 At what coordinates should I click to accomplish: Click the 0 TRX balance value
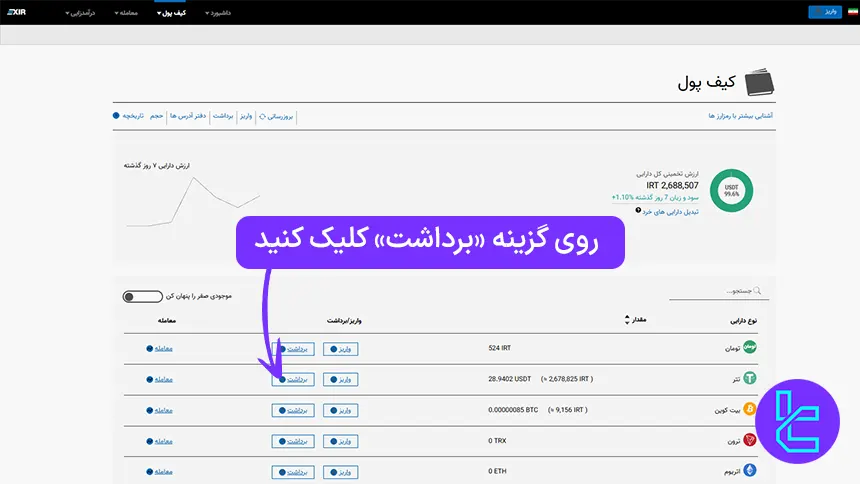point(497,441)
